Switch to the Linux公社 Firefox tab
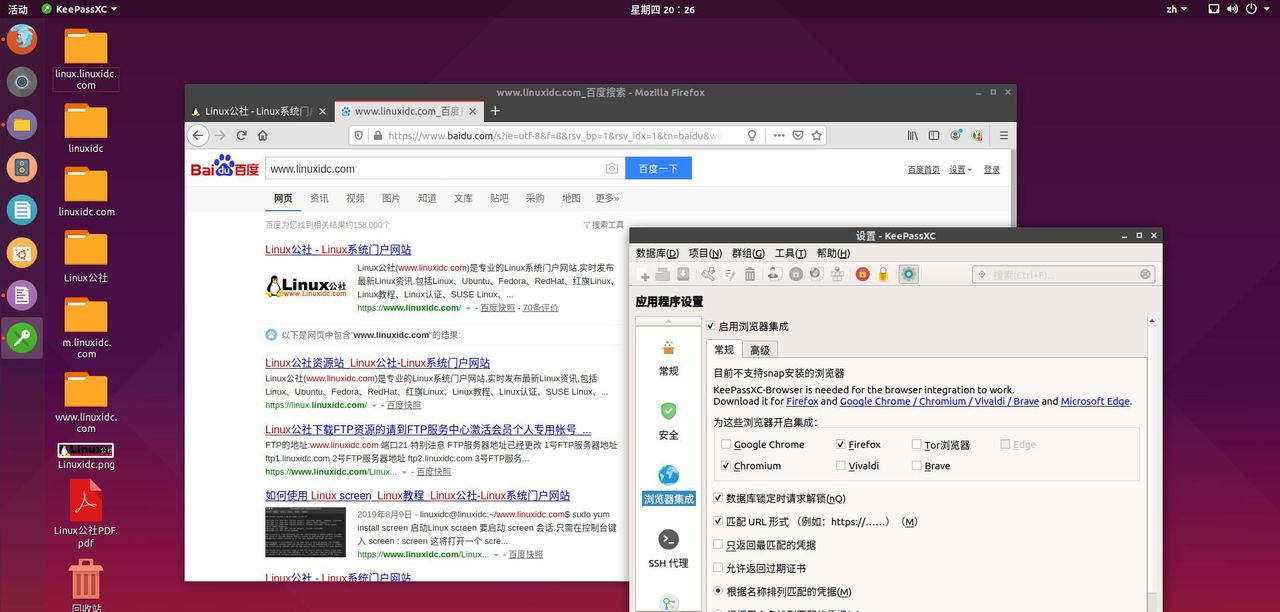This screenshot has height=612, width=1280. pyautogui.click(x=259, y=111)
